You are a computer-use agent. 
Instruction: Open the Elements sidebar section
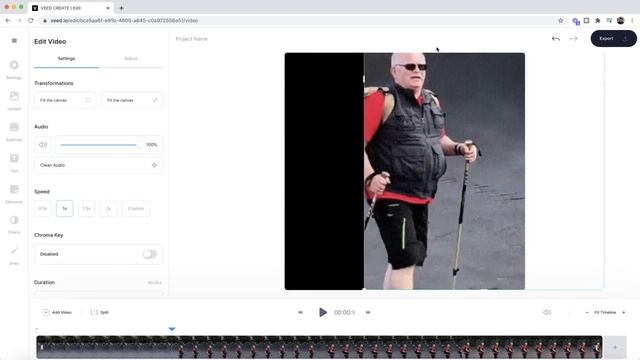14,193
